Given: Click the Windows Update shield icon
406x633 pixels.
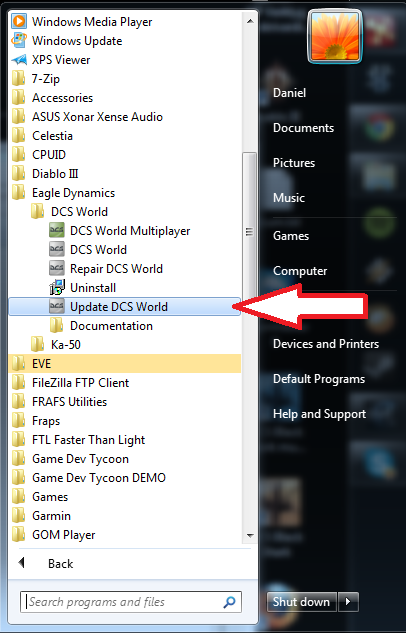Looking at the screenshot, I should pyautogui.click(x=19, y=40).
